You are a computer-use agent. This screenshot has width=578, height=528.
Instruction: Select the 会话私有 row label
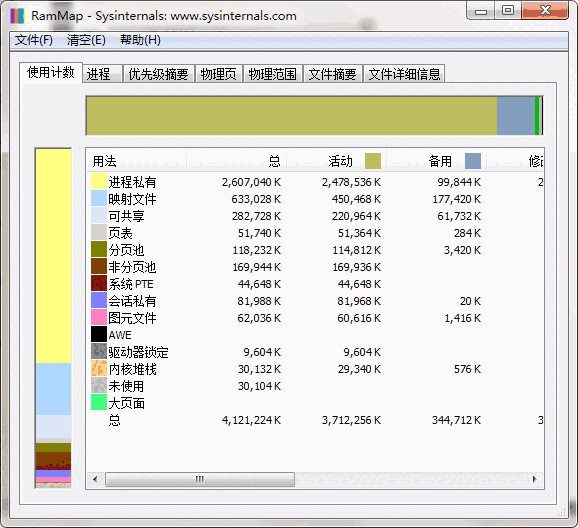132,301
